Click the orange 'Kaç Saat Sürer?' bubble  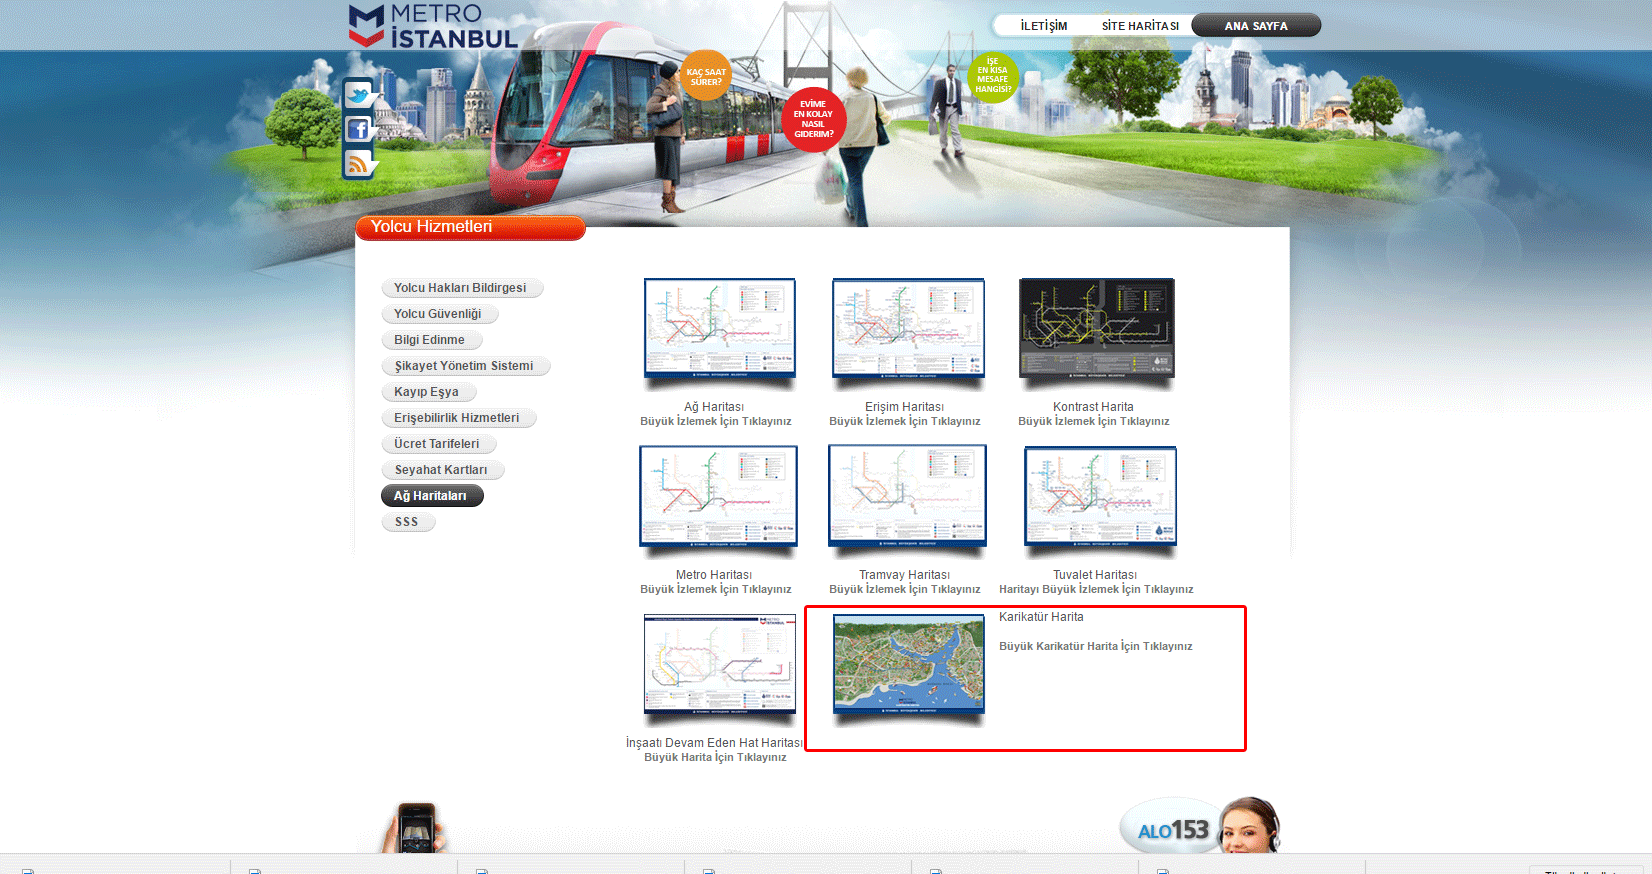706,76
